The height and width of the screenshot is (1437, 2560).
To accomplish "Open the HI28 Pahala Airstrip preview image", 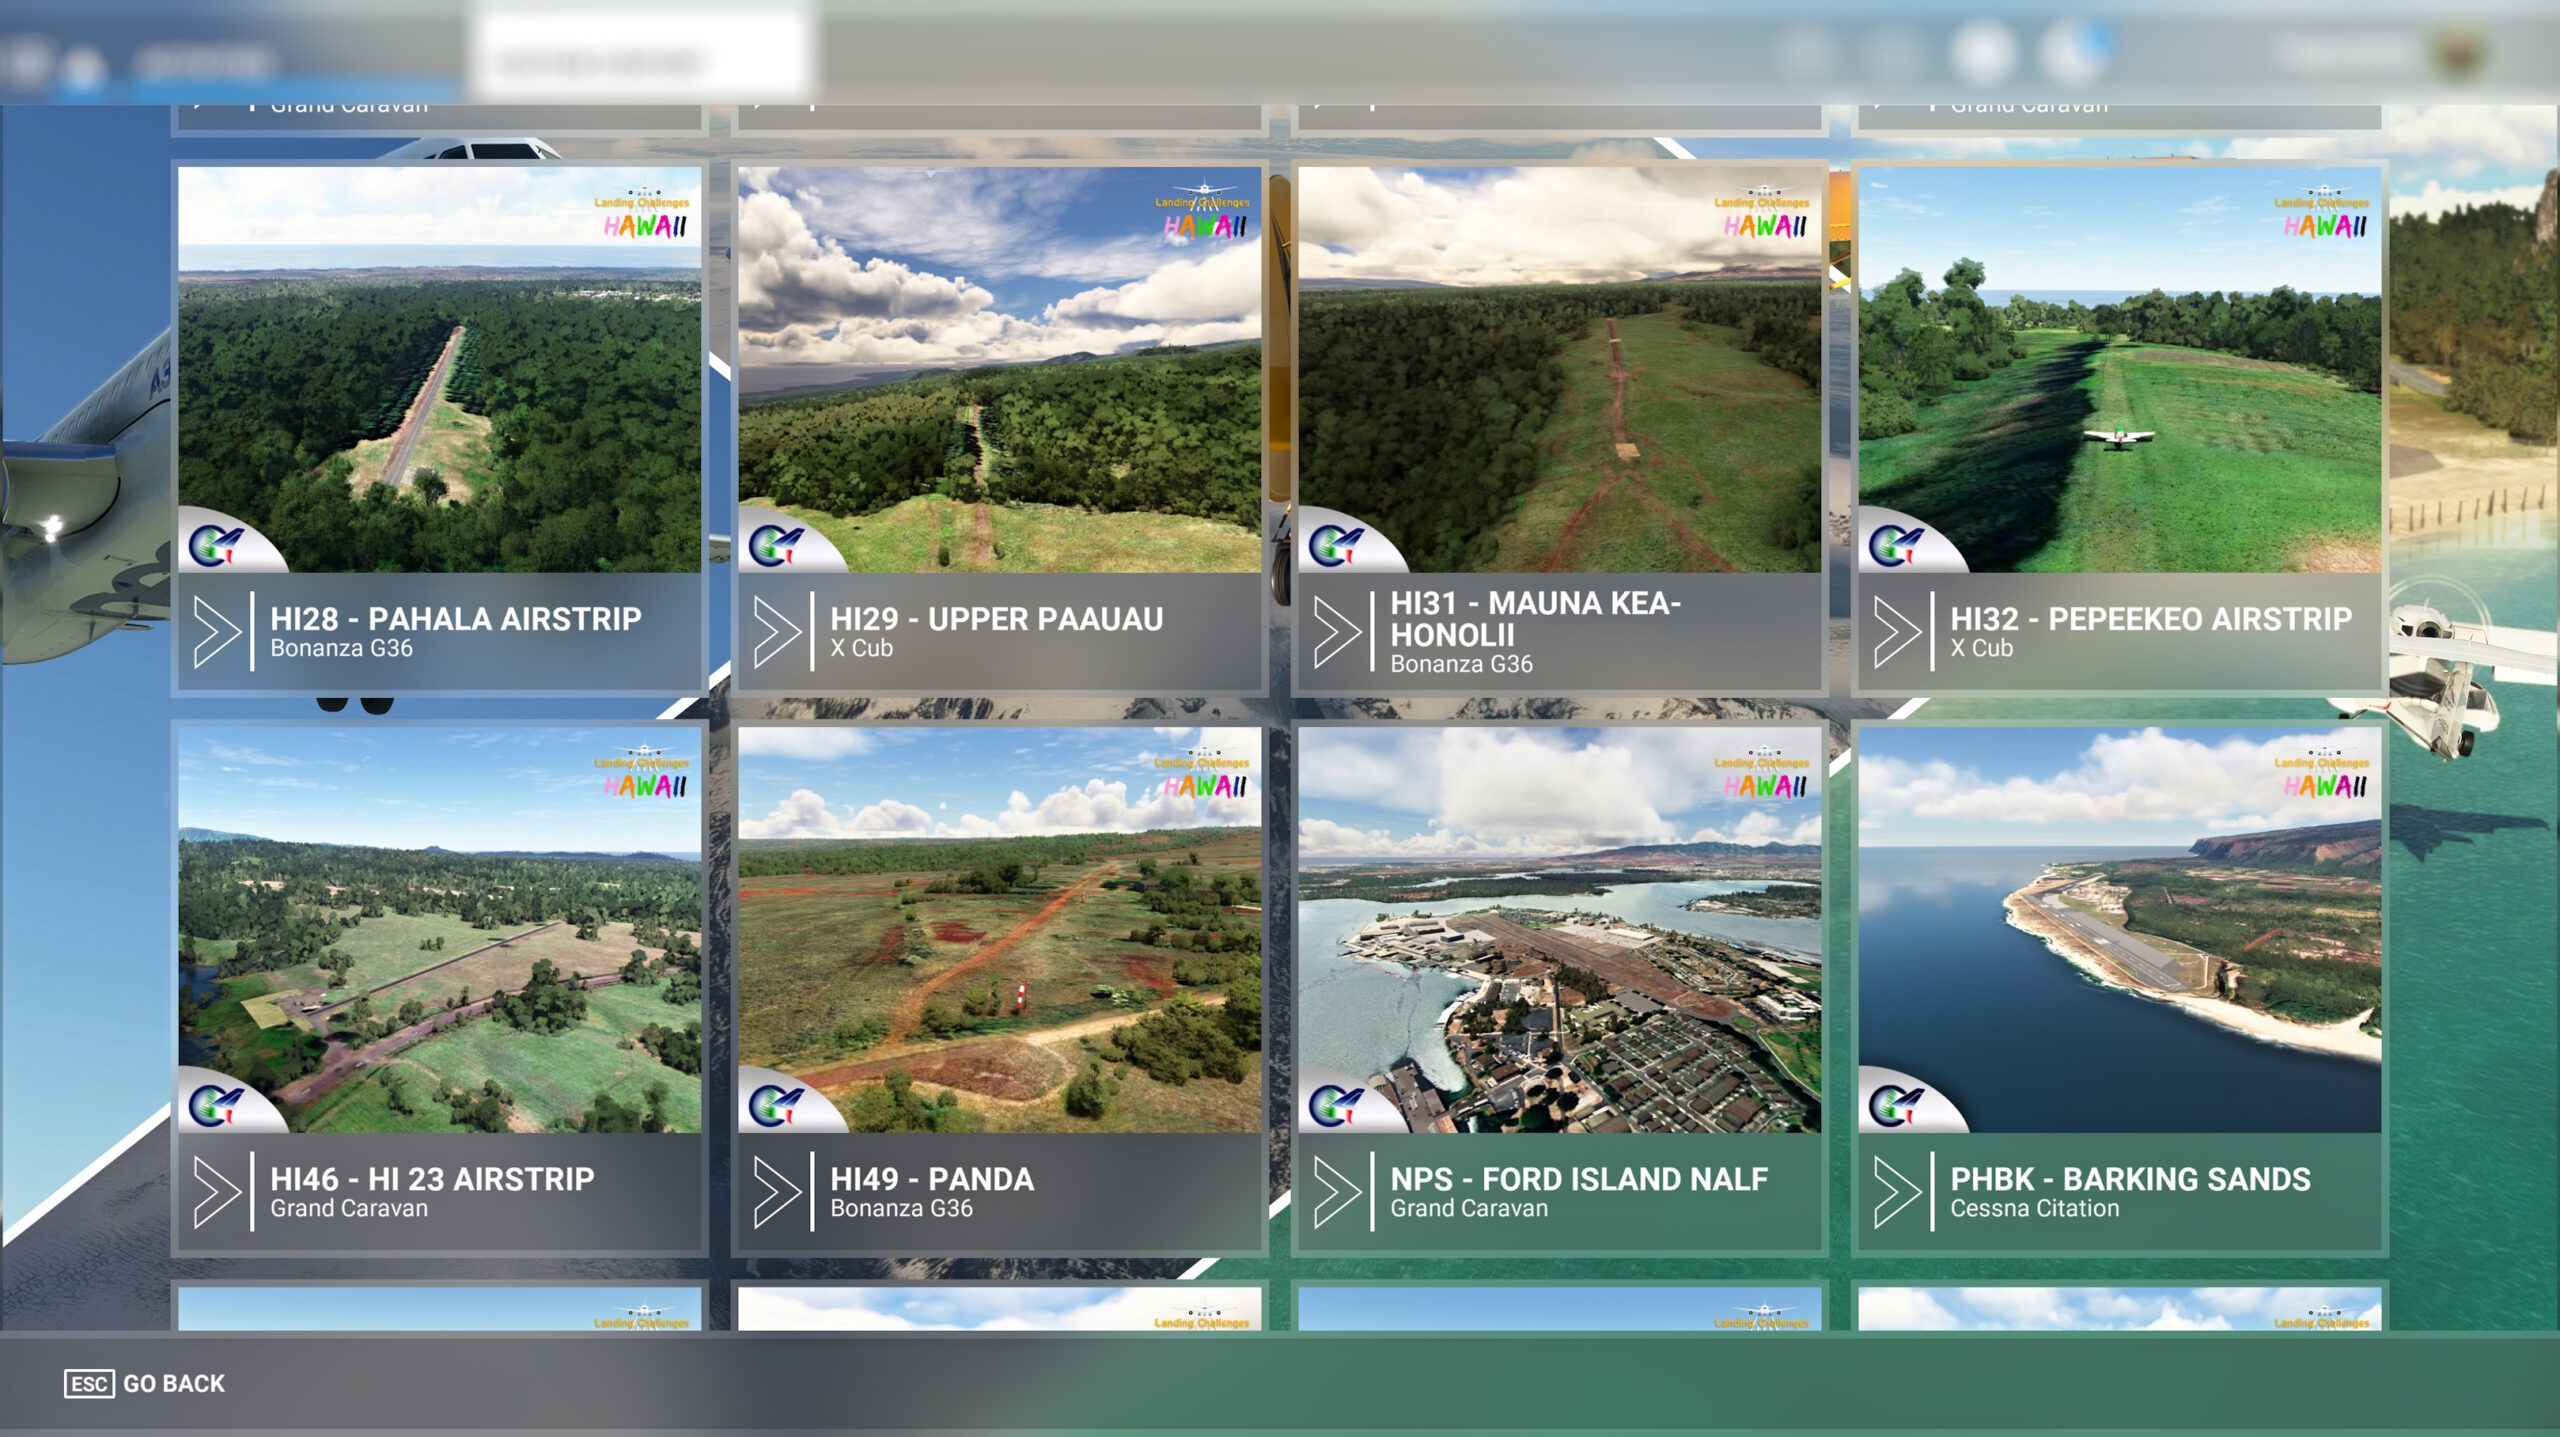I will tap(440, 369).
